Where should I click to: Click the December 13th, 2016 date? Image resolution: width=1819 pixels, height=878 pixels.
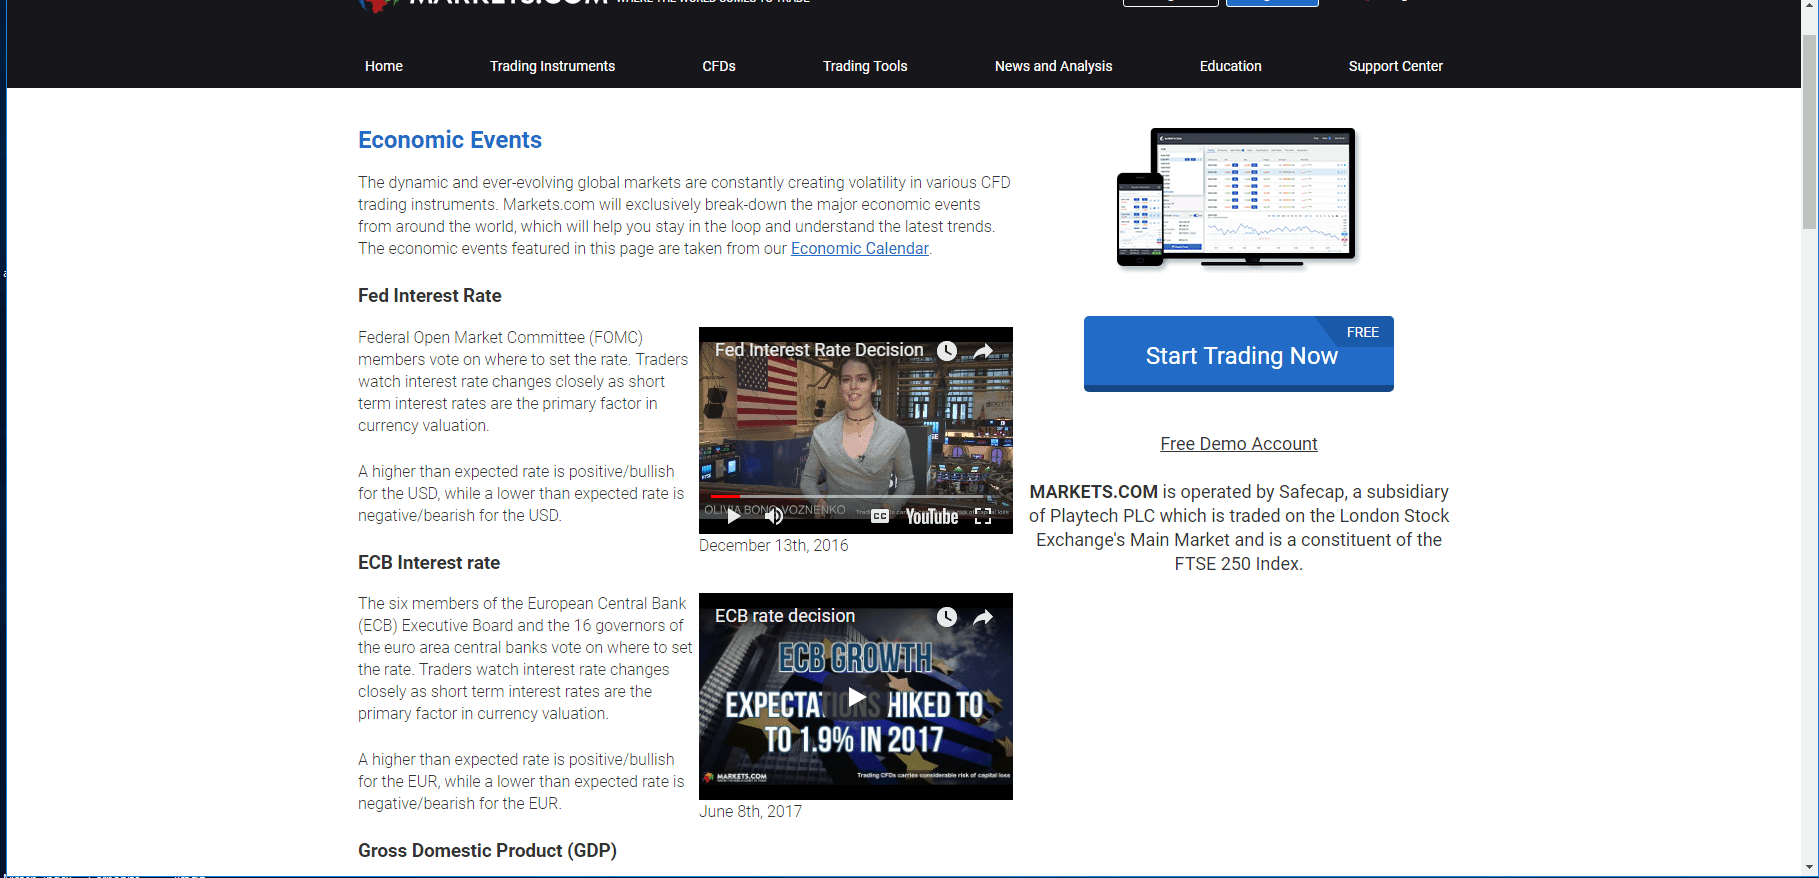tap(774, 546)
